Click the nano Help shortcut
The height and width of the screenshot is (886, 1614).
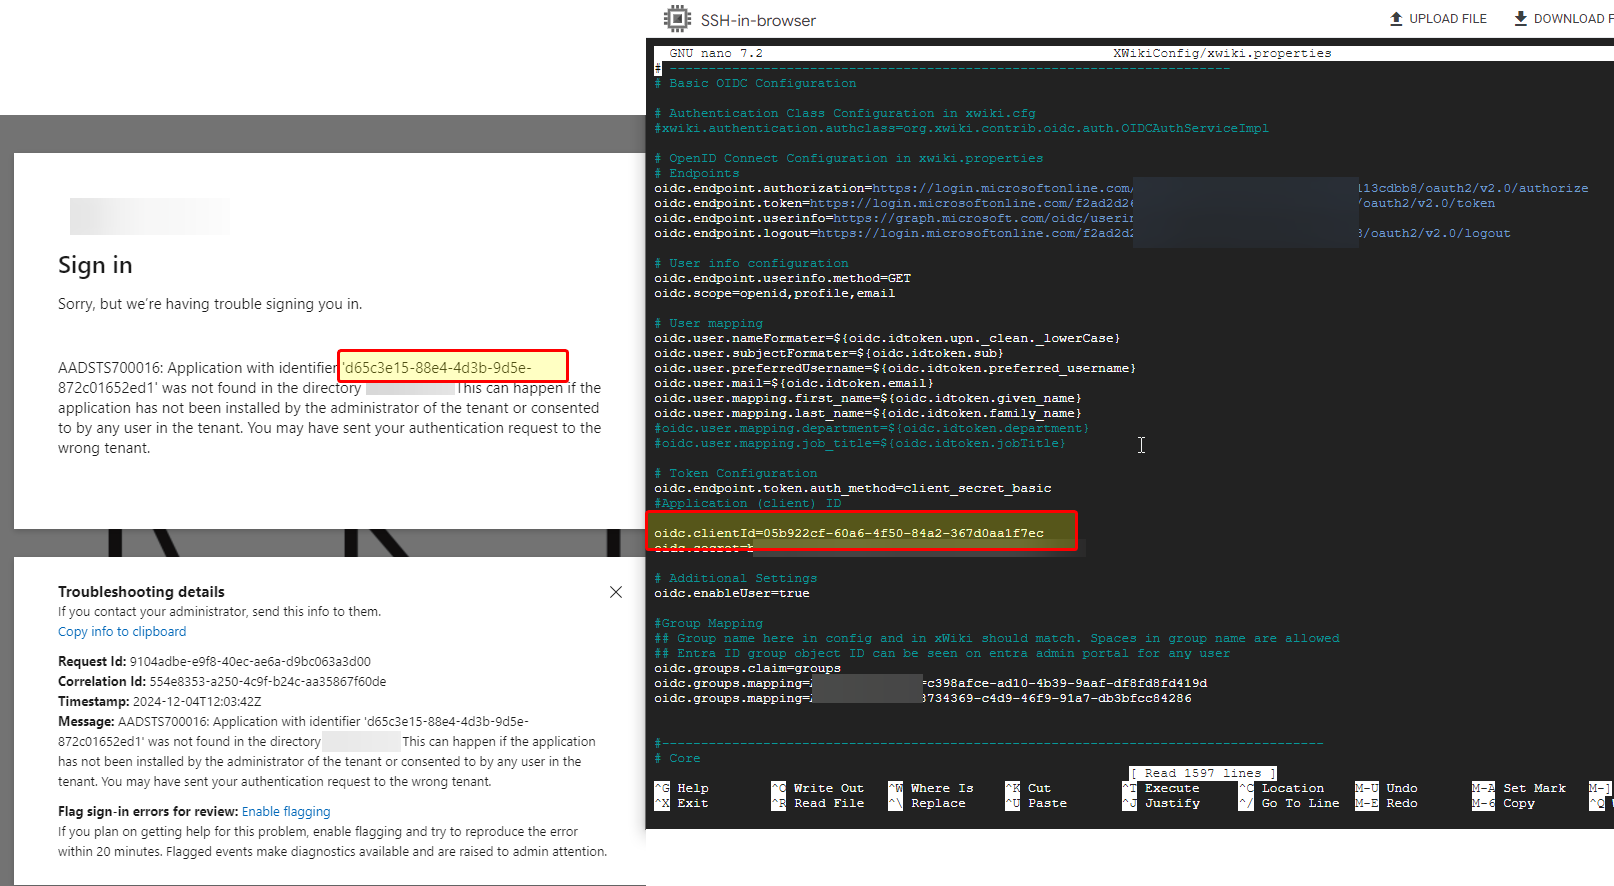tap(682, 788)
